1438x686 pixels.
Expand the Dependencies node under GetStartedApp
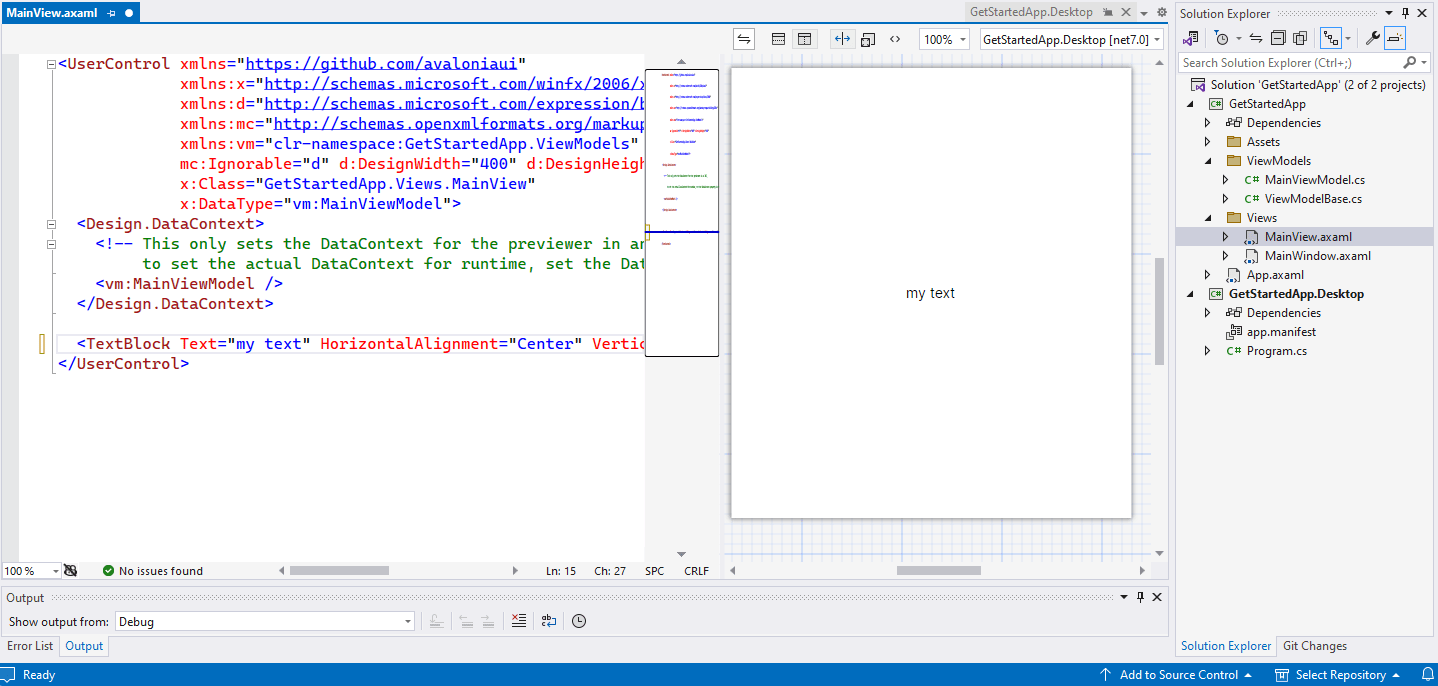pos(1207,123)
